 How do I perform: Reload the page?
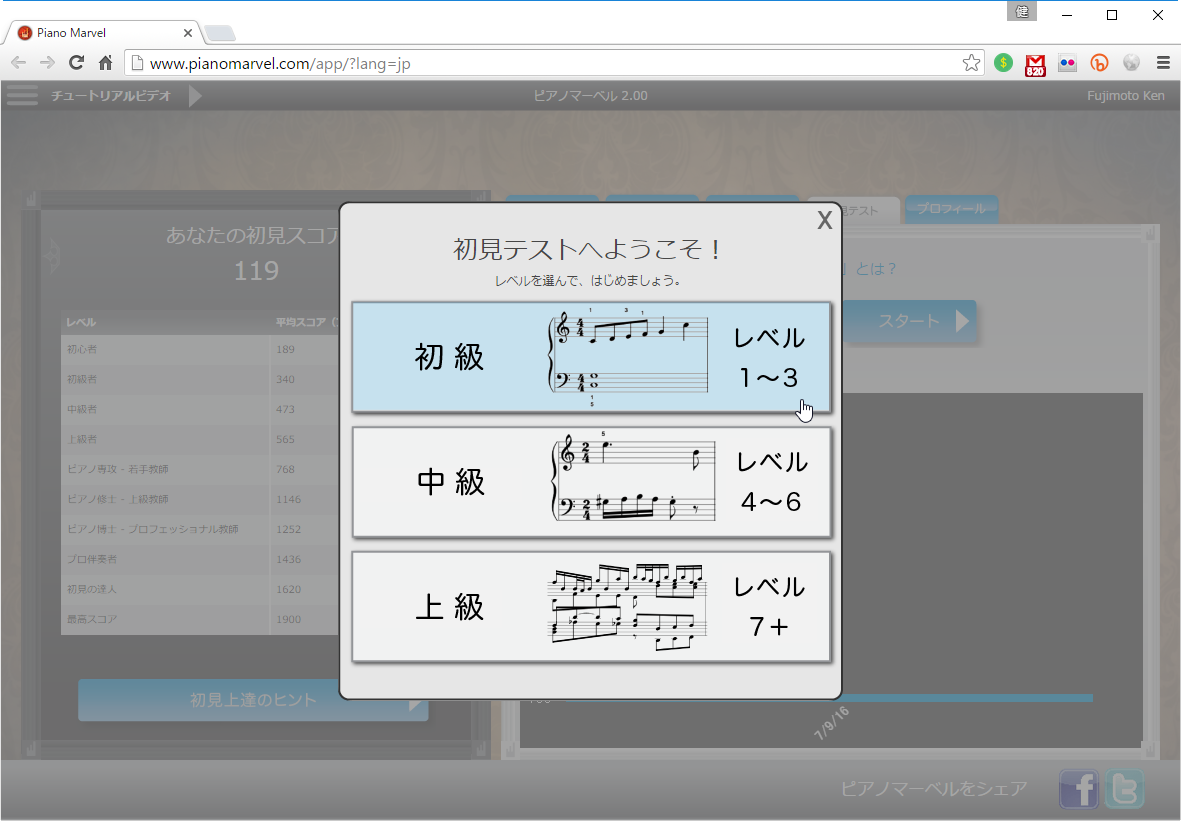coord(76,63)
